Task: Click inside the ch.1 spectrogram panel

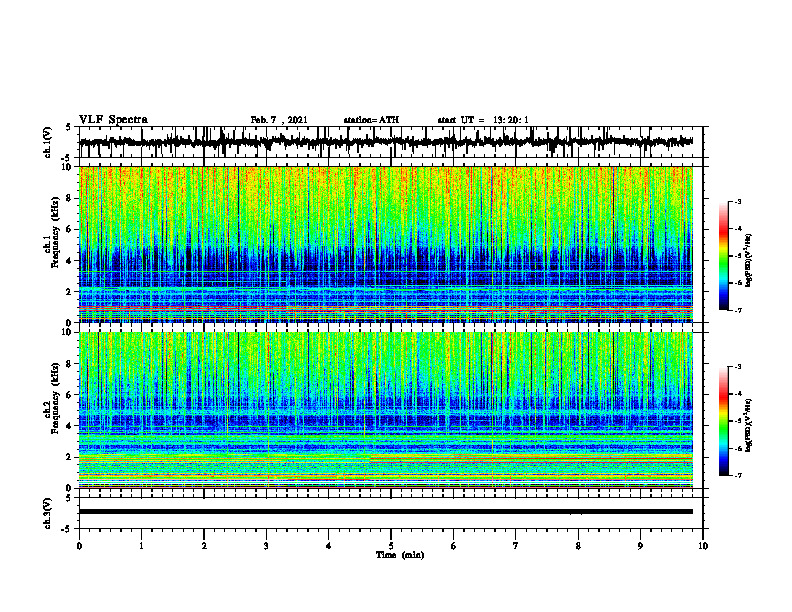Action: (x=386, y=244)
